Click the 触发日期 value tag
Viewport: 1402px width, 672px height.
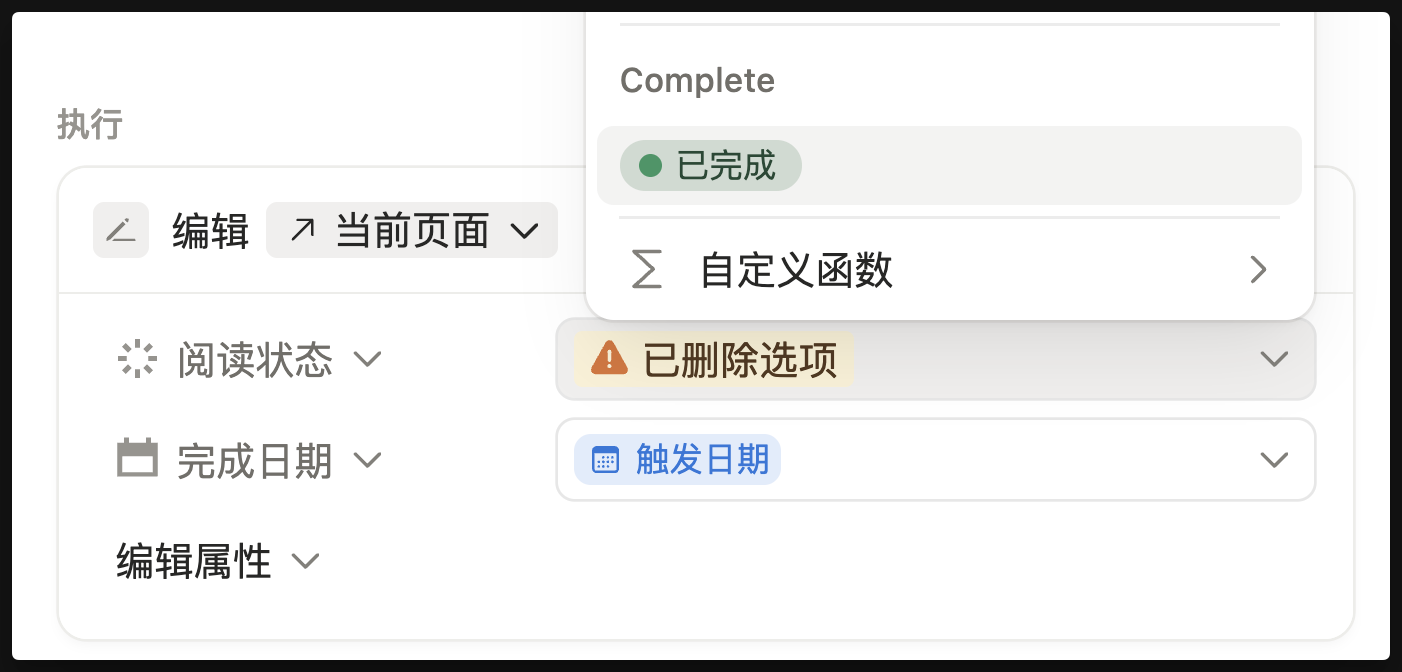pyautogui.click(x=678, y=460)
